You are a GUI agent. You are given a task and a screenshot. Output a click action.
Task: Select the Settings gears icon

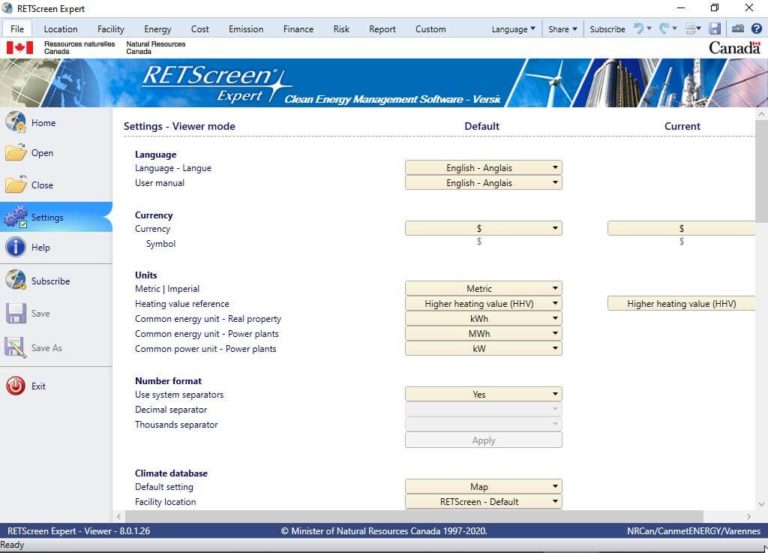pyautogui.click(x=16, y=217)
